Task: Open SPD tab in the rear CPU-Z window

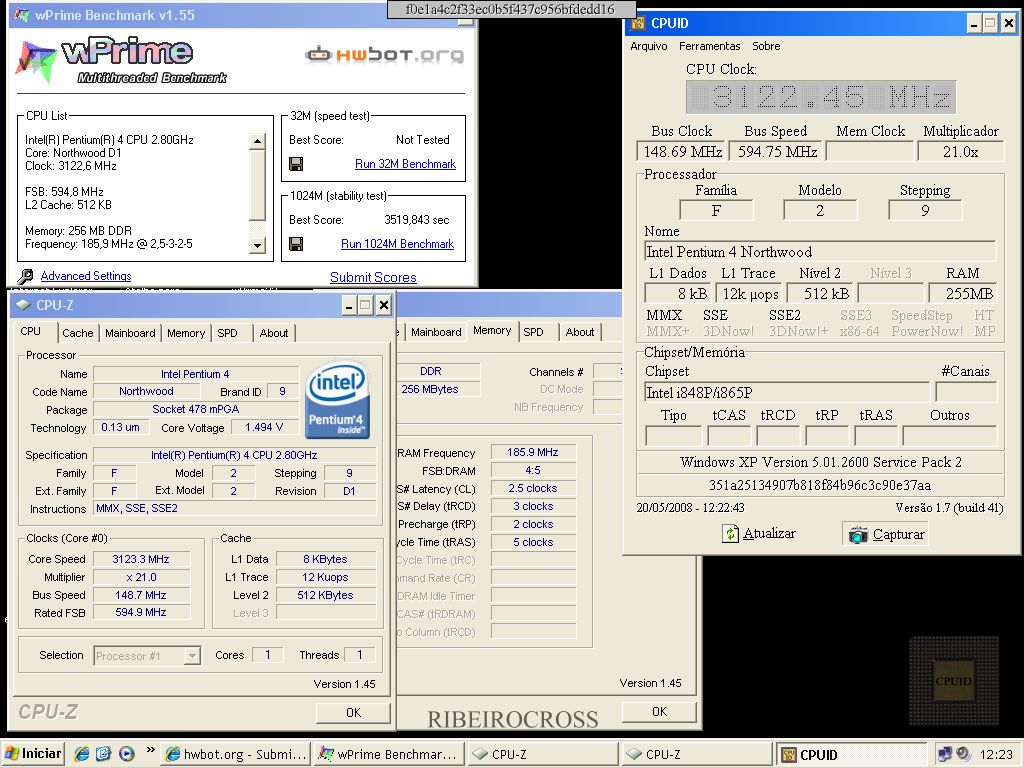Action: pos(533,332)
